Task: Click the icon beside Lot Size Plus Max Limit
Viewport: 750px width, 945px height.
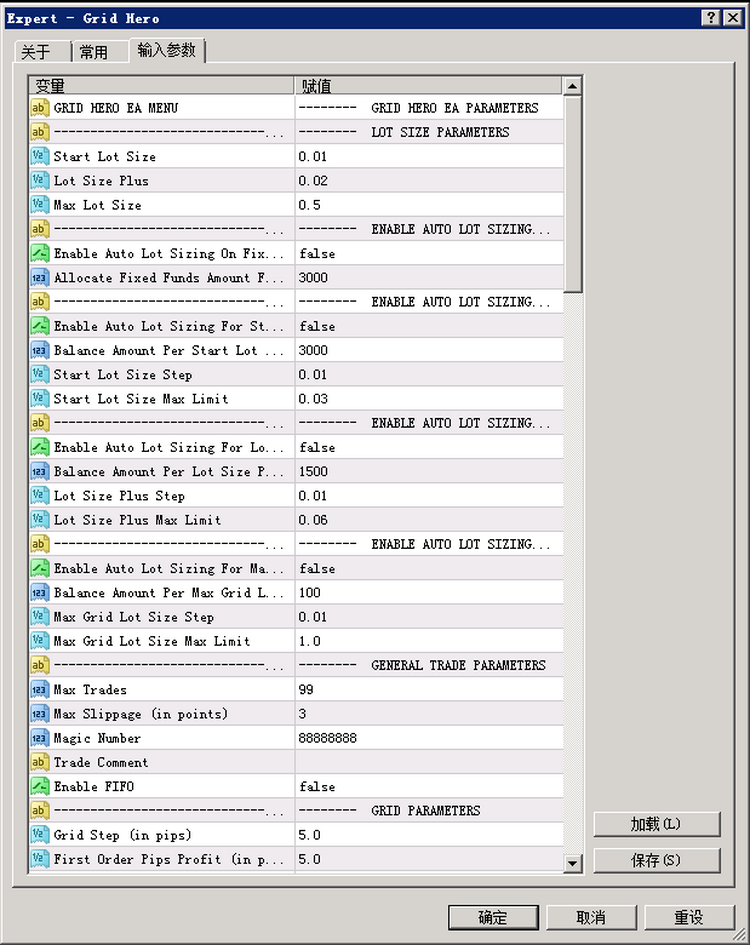Action: [x=39, y=520]
